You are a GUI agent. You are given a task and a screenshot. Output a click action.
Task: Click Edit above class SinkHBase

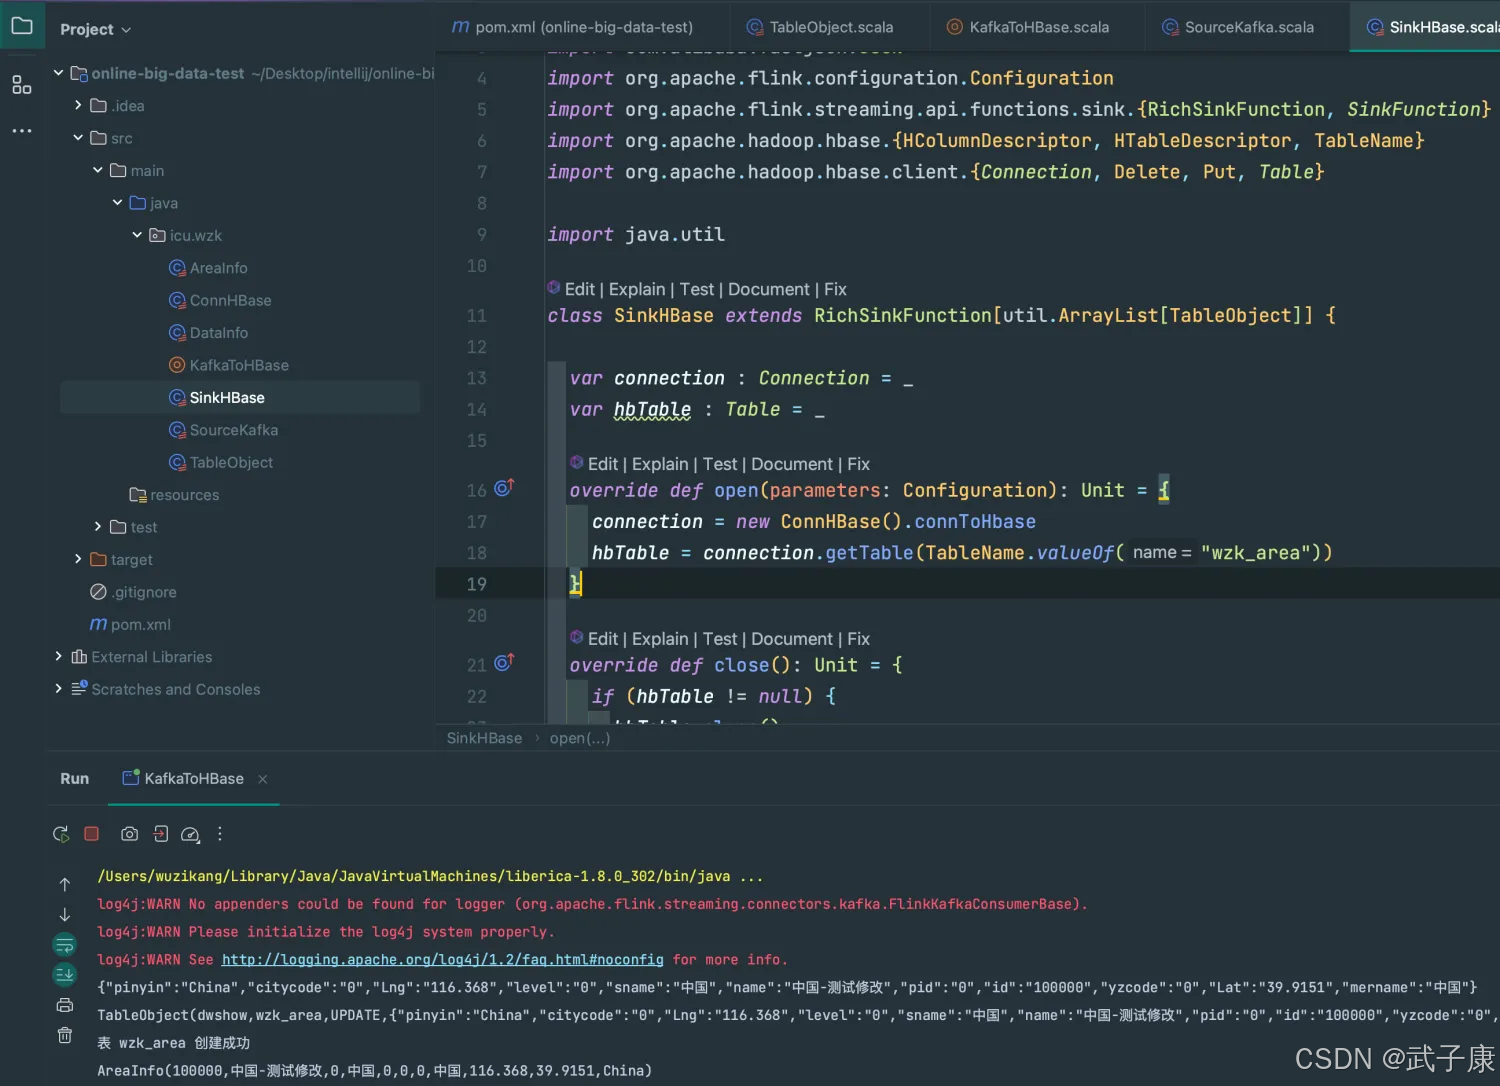point(580,289)
